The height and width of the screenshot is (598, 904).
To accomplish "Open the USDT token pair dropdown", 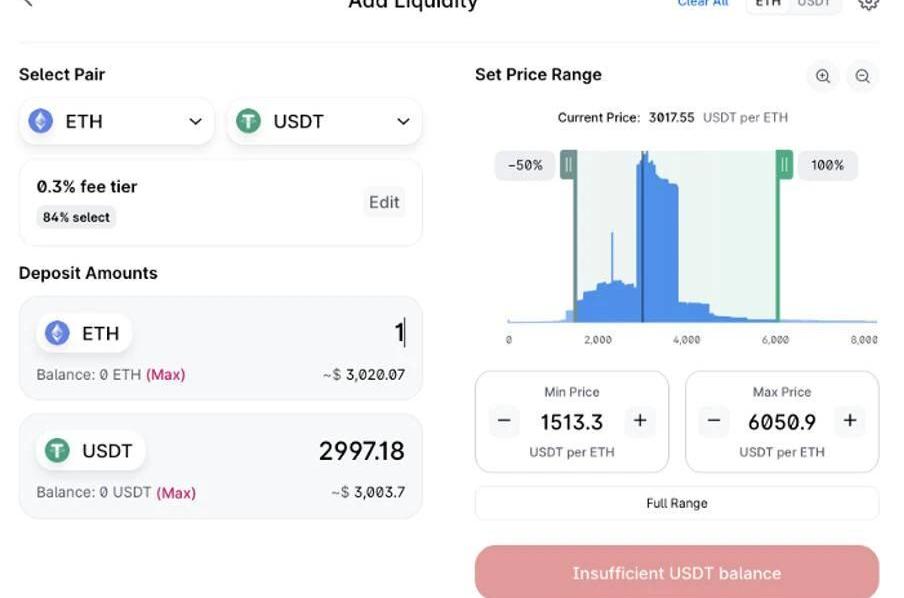I will [324, 121].
